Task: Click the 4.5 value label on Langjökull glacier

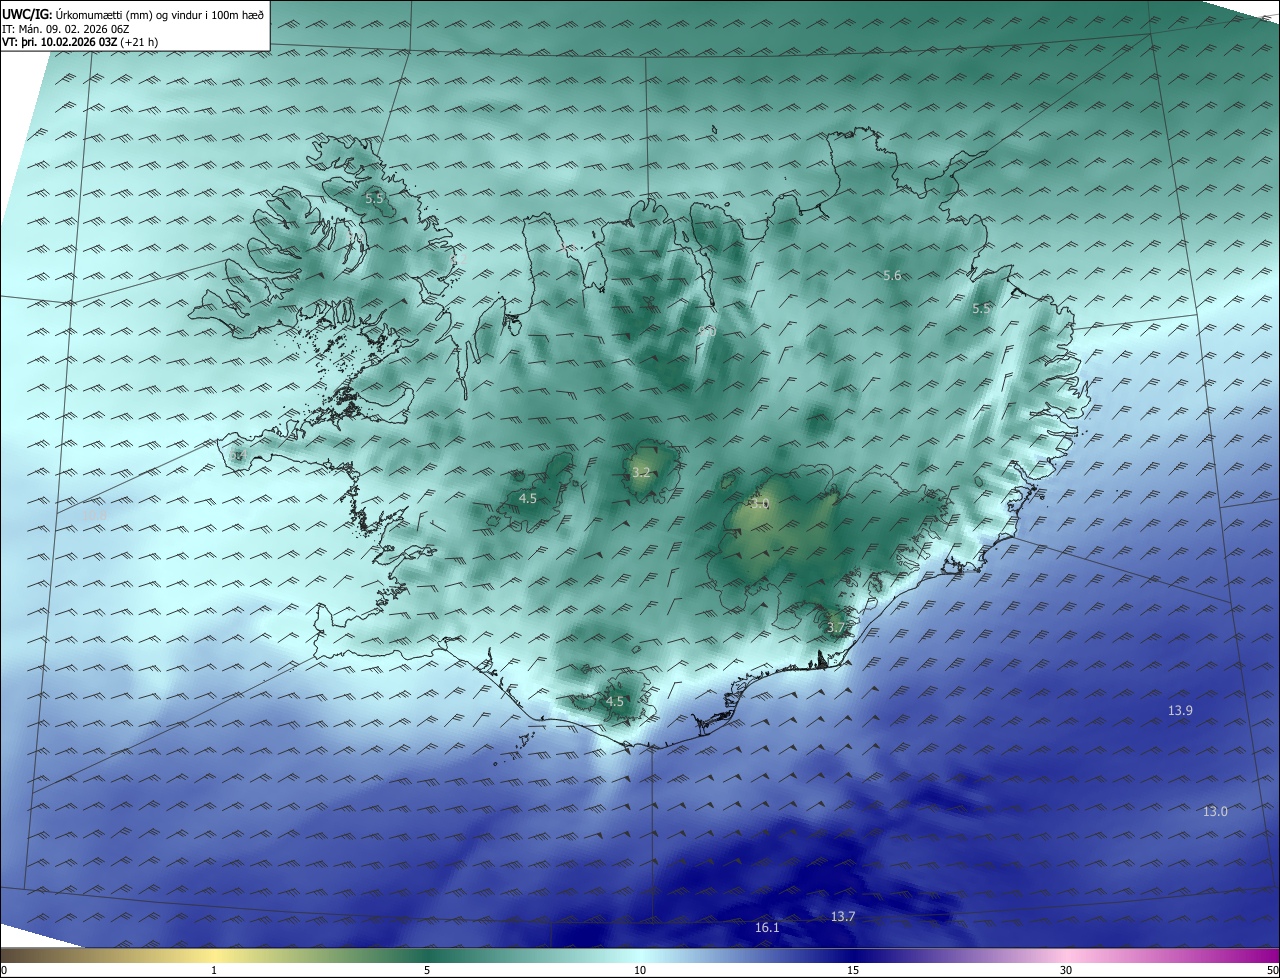Action: tap(527, 498)
